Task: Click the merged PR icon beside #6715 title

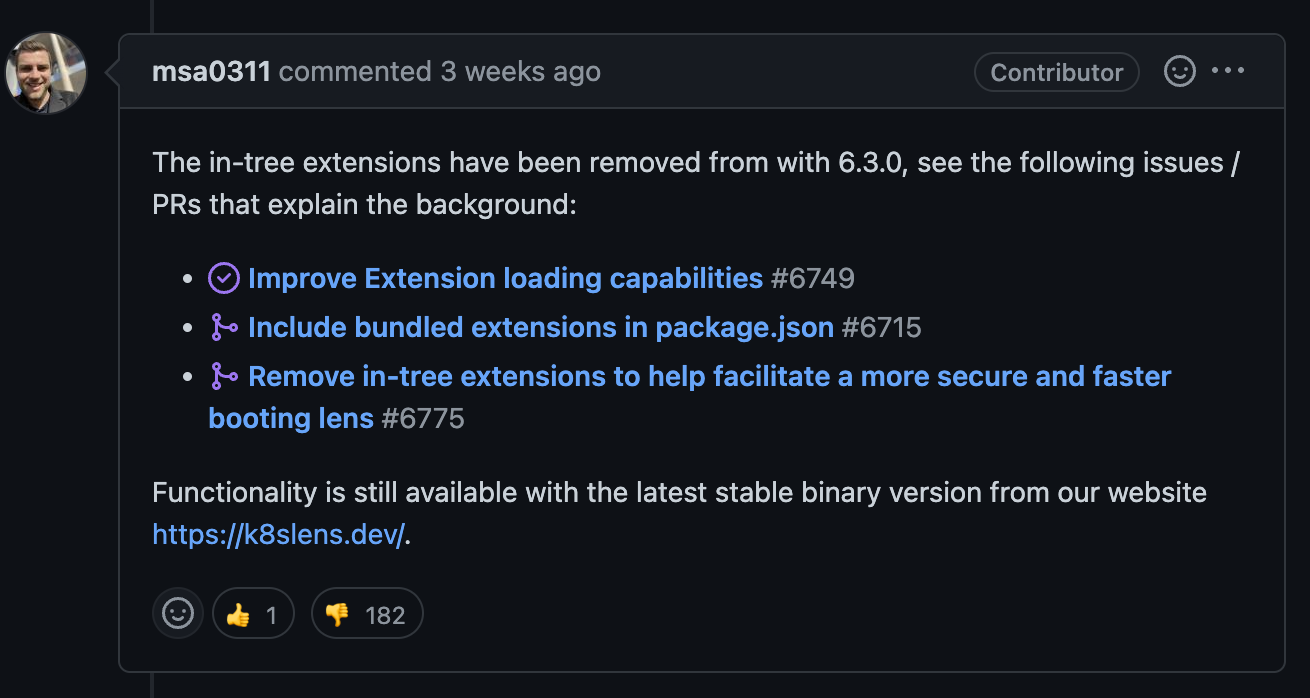Action: pyautogui.click(x=224, y=327)
